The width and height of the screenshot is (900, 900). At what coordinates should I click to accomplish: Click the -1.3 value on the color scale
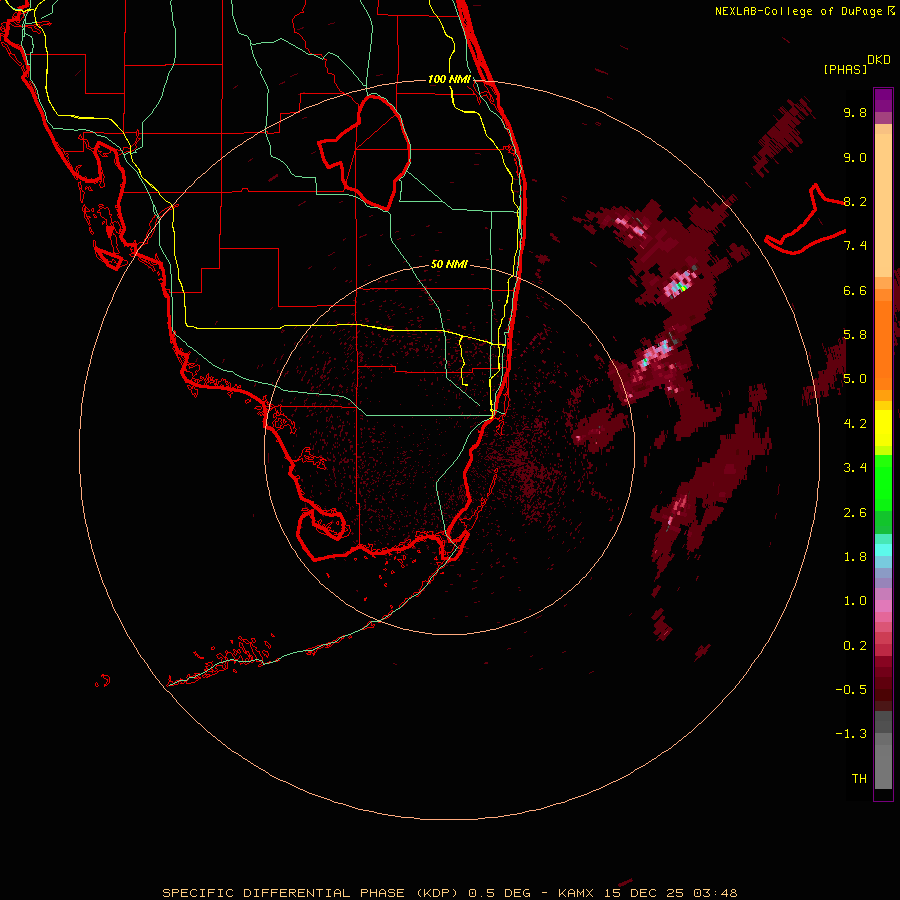click(x=851, y=734)
